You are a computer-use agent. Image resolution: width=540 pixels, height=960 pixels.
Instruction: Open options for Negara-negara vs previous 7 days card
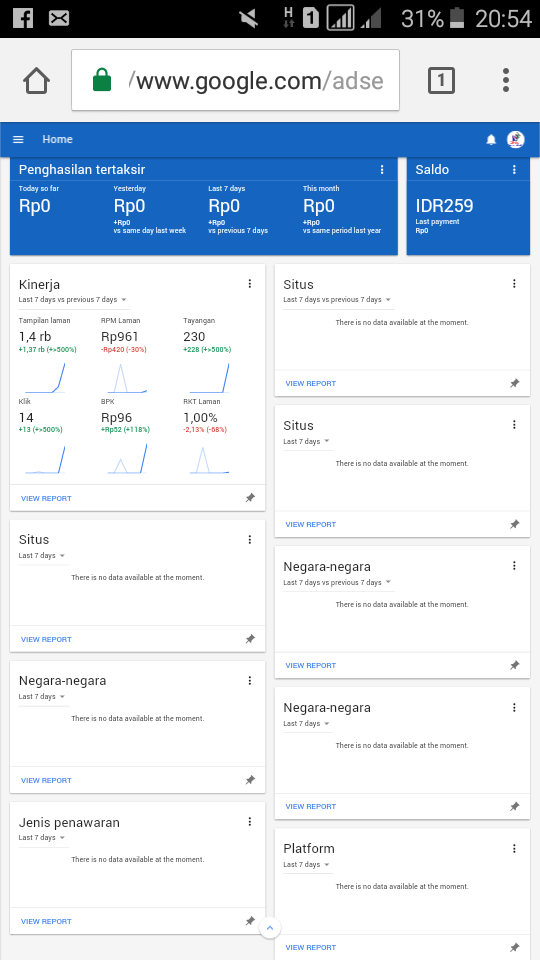coord(514,566)
